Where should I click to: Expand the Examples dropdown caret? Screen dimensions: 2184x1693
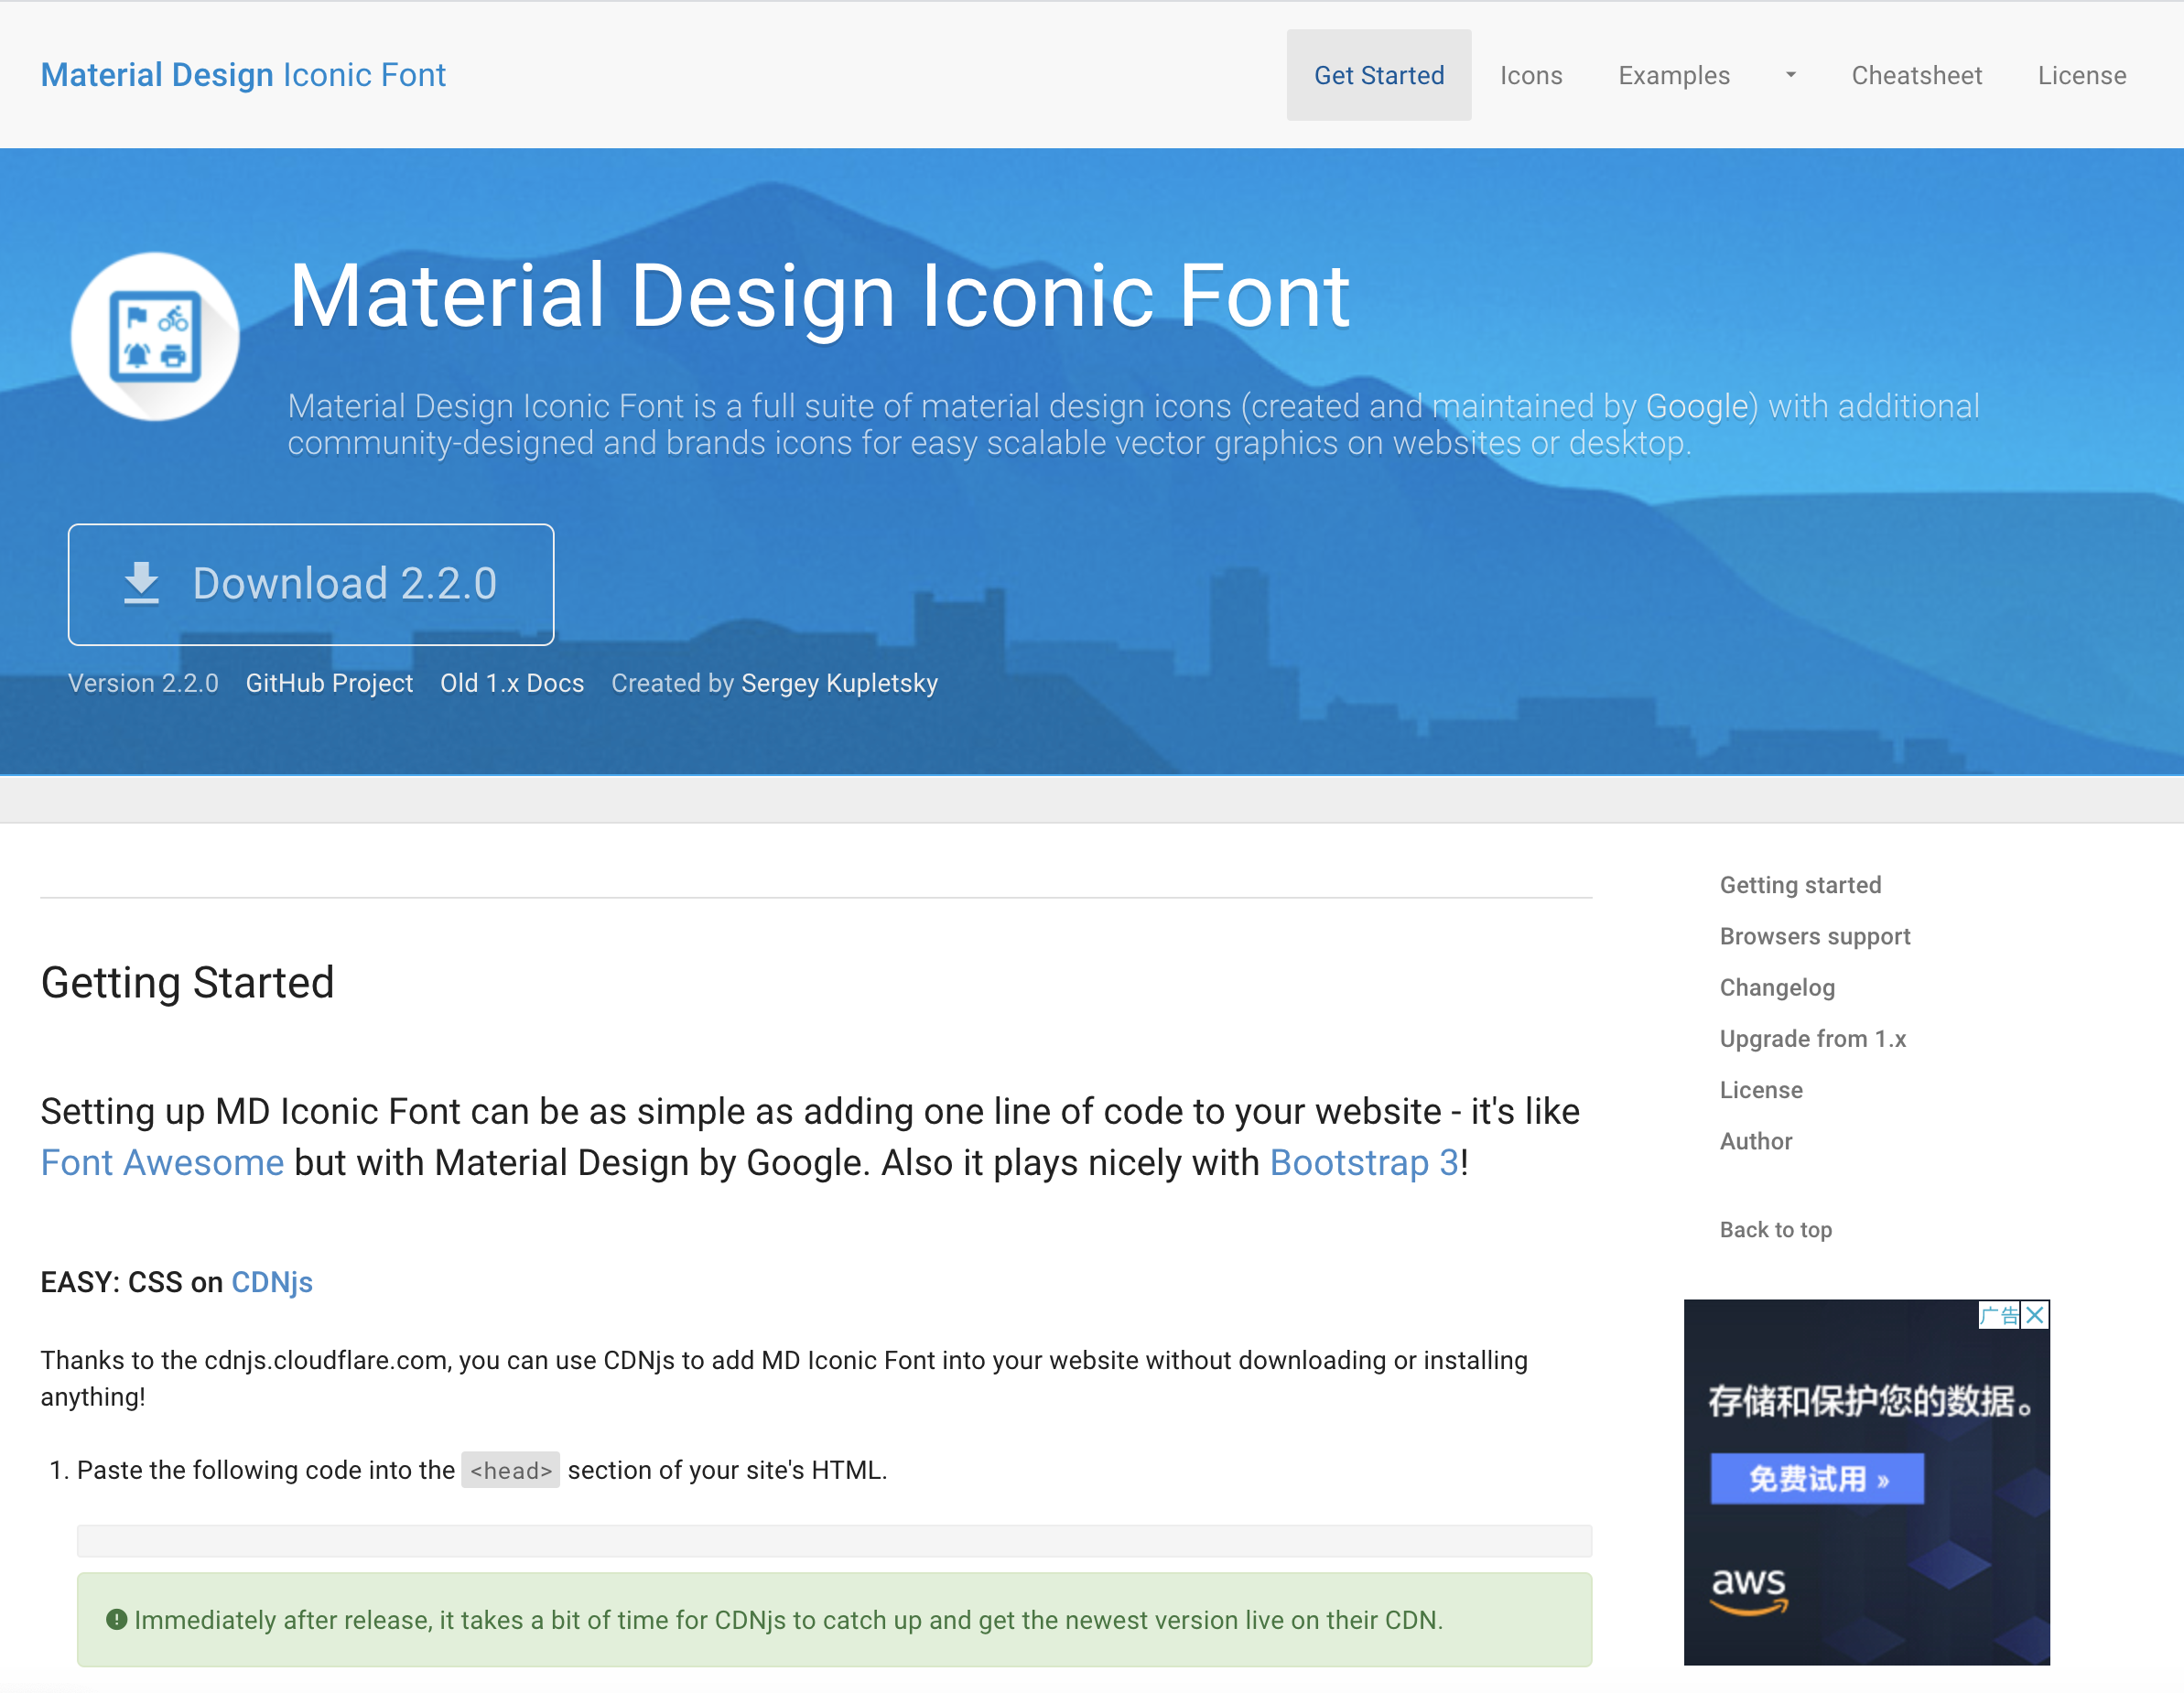click(x=1791, y=75)
